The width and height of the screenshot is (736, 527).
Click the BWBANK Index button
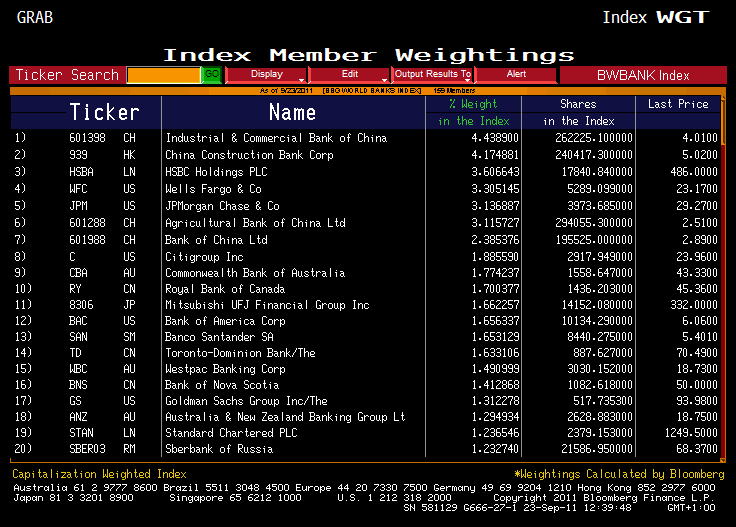coord(643,75)
